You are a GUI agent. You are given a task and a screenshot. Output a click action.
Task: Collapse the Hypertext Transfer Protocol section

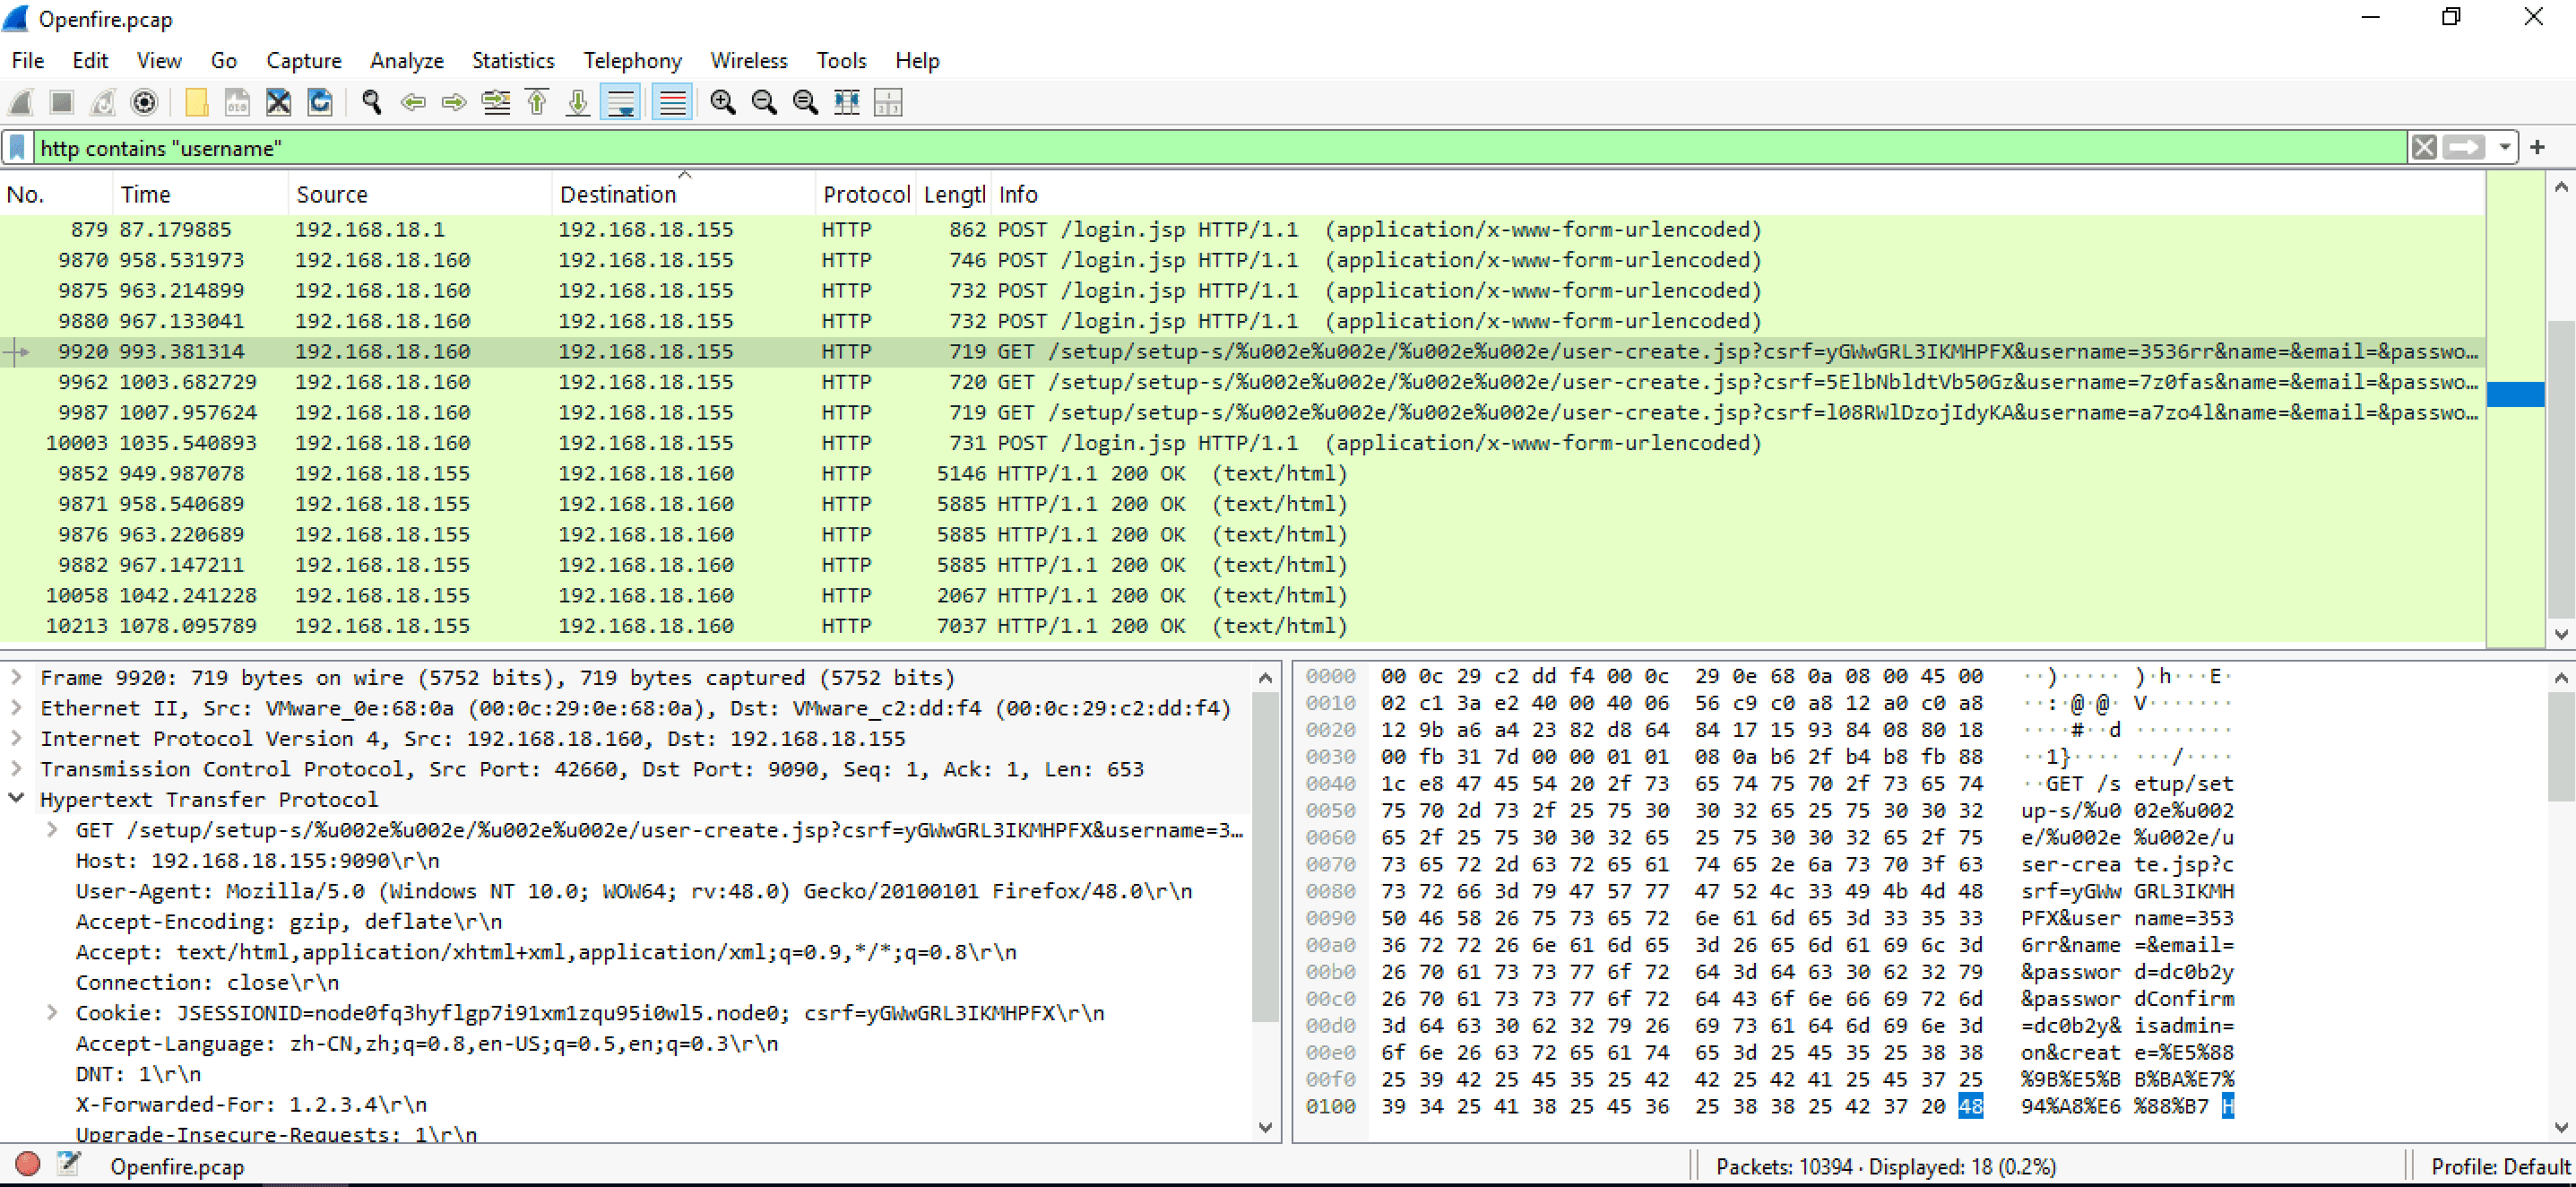pyautogui.click(x=16, y=799)
